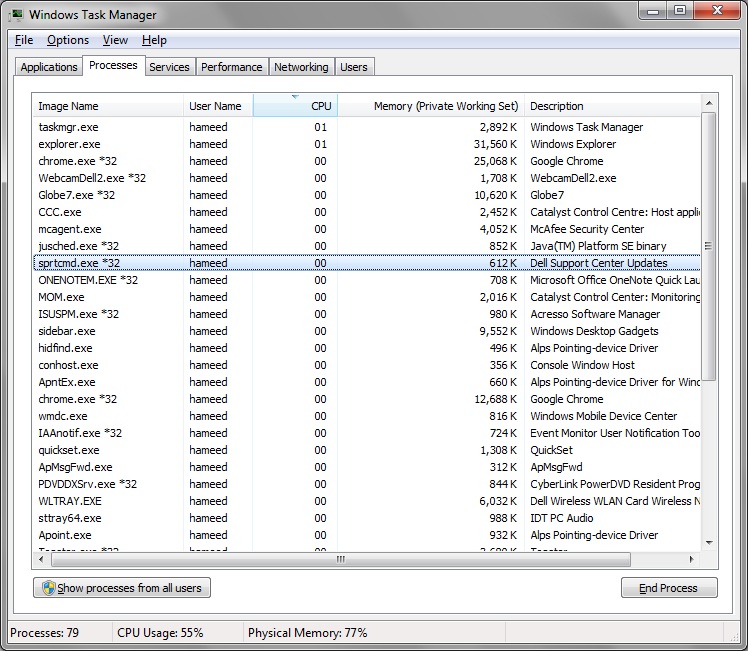The image size is (748, 651).
Task: Click the vertical scrollbar up arrow
Action: 709,103
